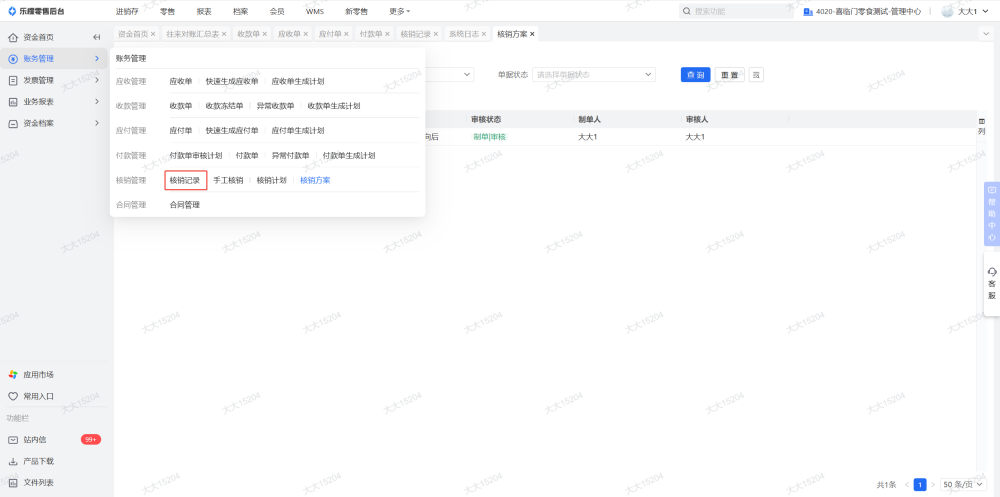Collapse the sidebar with the arrow icon
The height and width of the screenshot is (497, 1000).
97,38
